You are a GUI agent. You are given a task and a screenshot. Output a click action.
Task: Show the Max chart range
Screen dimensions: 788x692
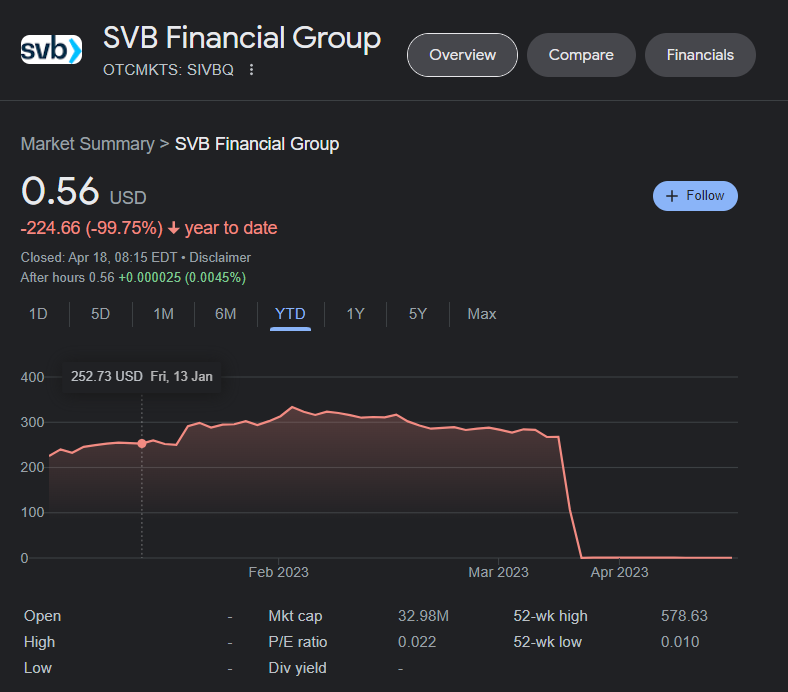coord(481,314)
